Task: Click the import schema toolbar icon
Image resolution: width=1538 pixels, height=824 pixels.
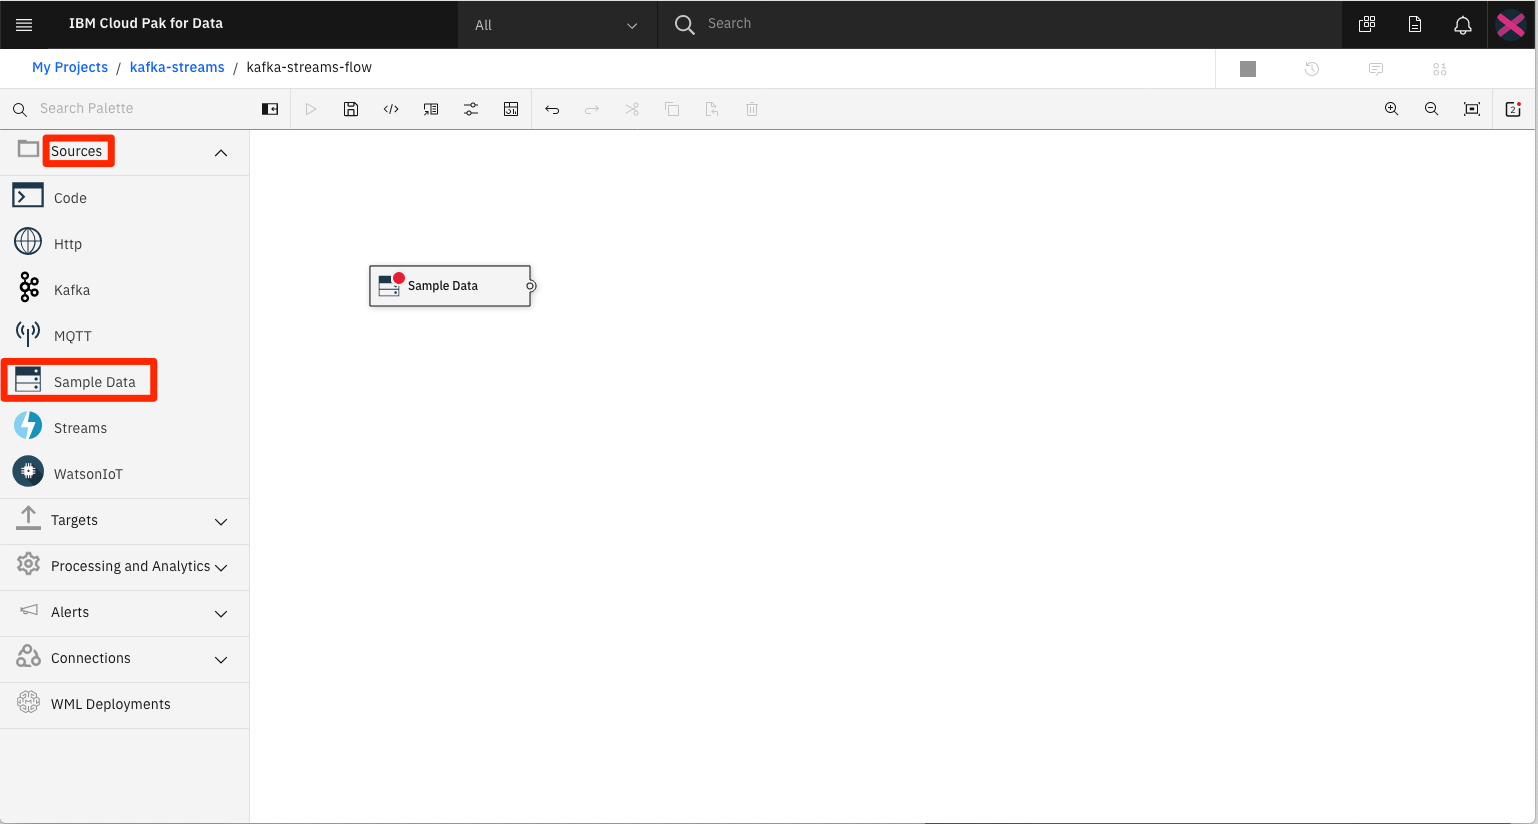Action: [x=431, y=109]
